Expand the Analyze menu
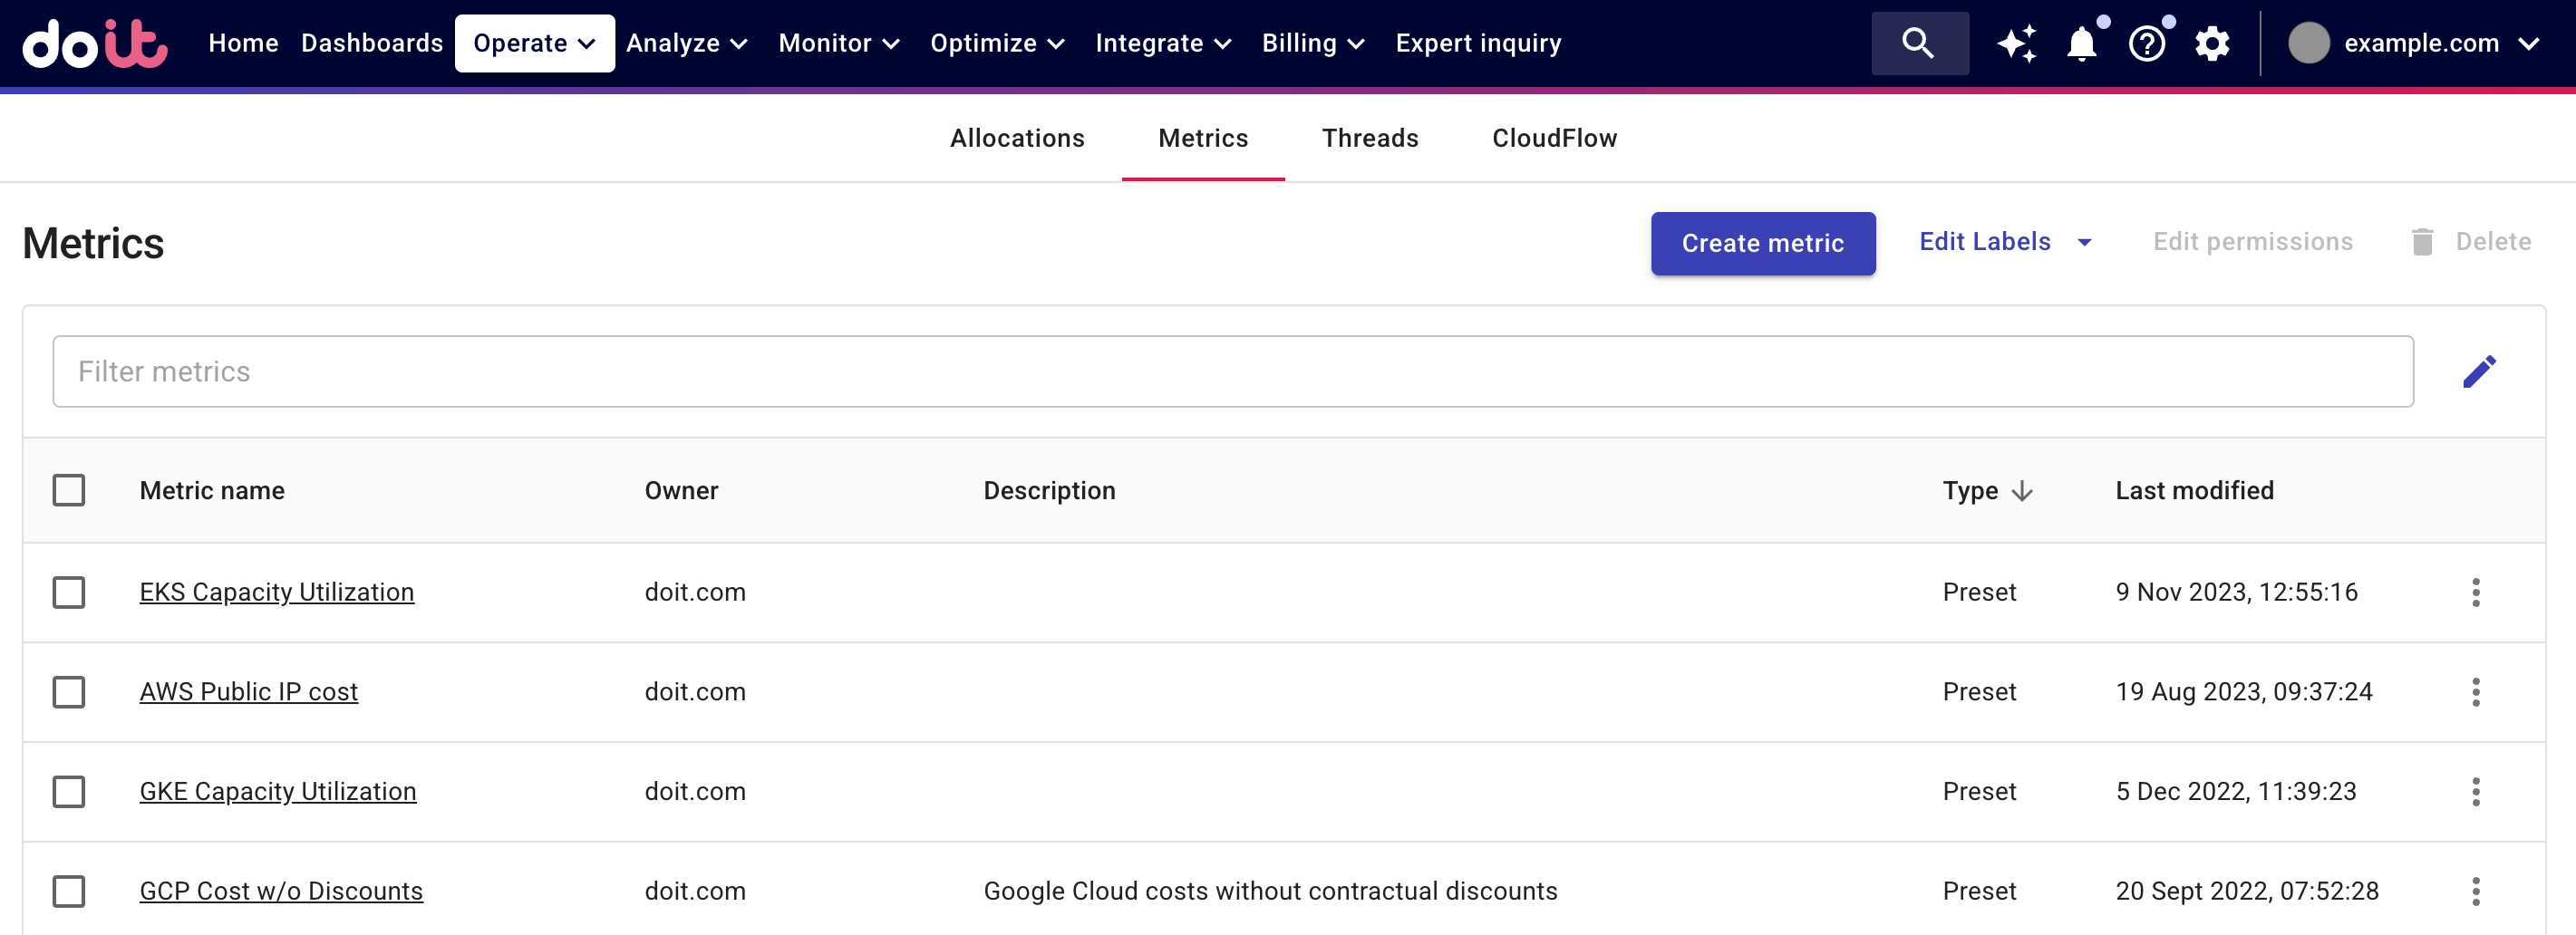Image resolution: width=2576 pixels, height=935 pixels. pyautogui.click(x=687, y=43)
